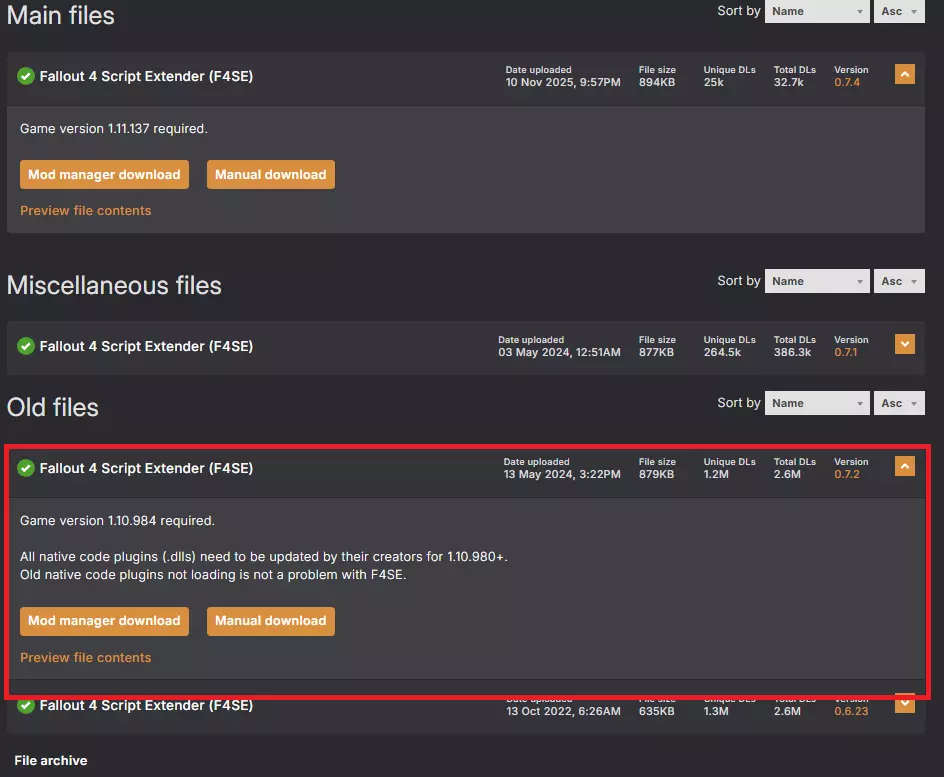Click green checkmark icon beside version 0.6.23 file
Viewport: 944px width, 777px height.
[26, 705]
